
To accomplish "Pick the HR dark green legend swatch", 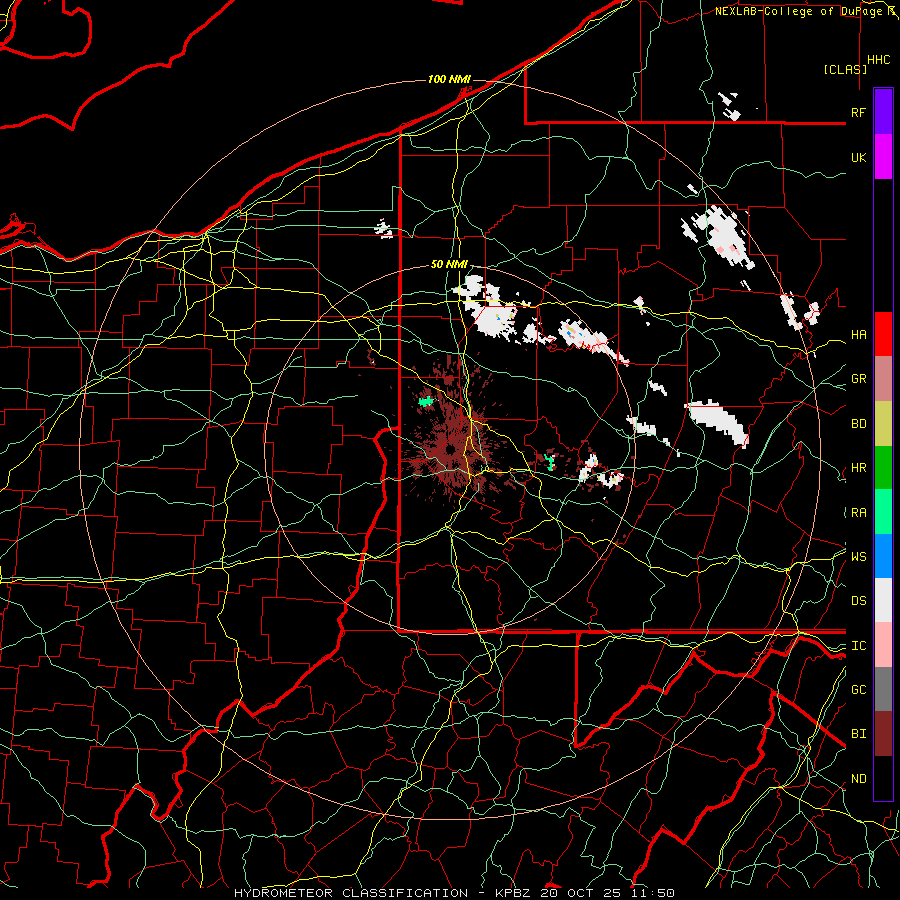I will pos(883,468).
